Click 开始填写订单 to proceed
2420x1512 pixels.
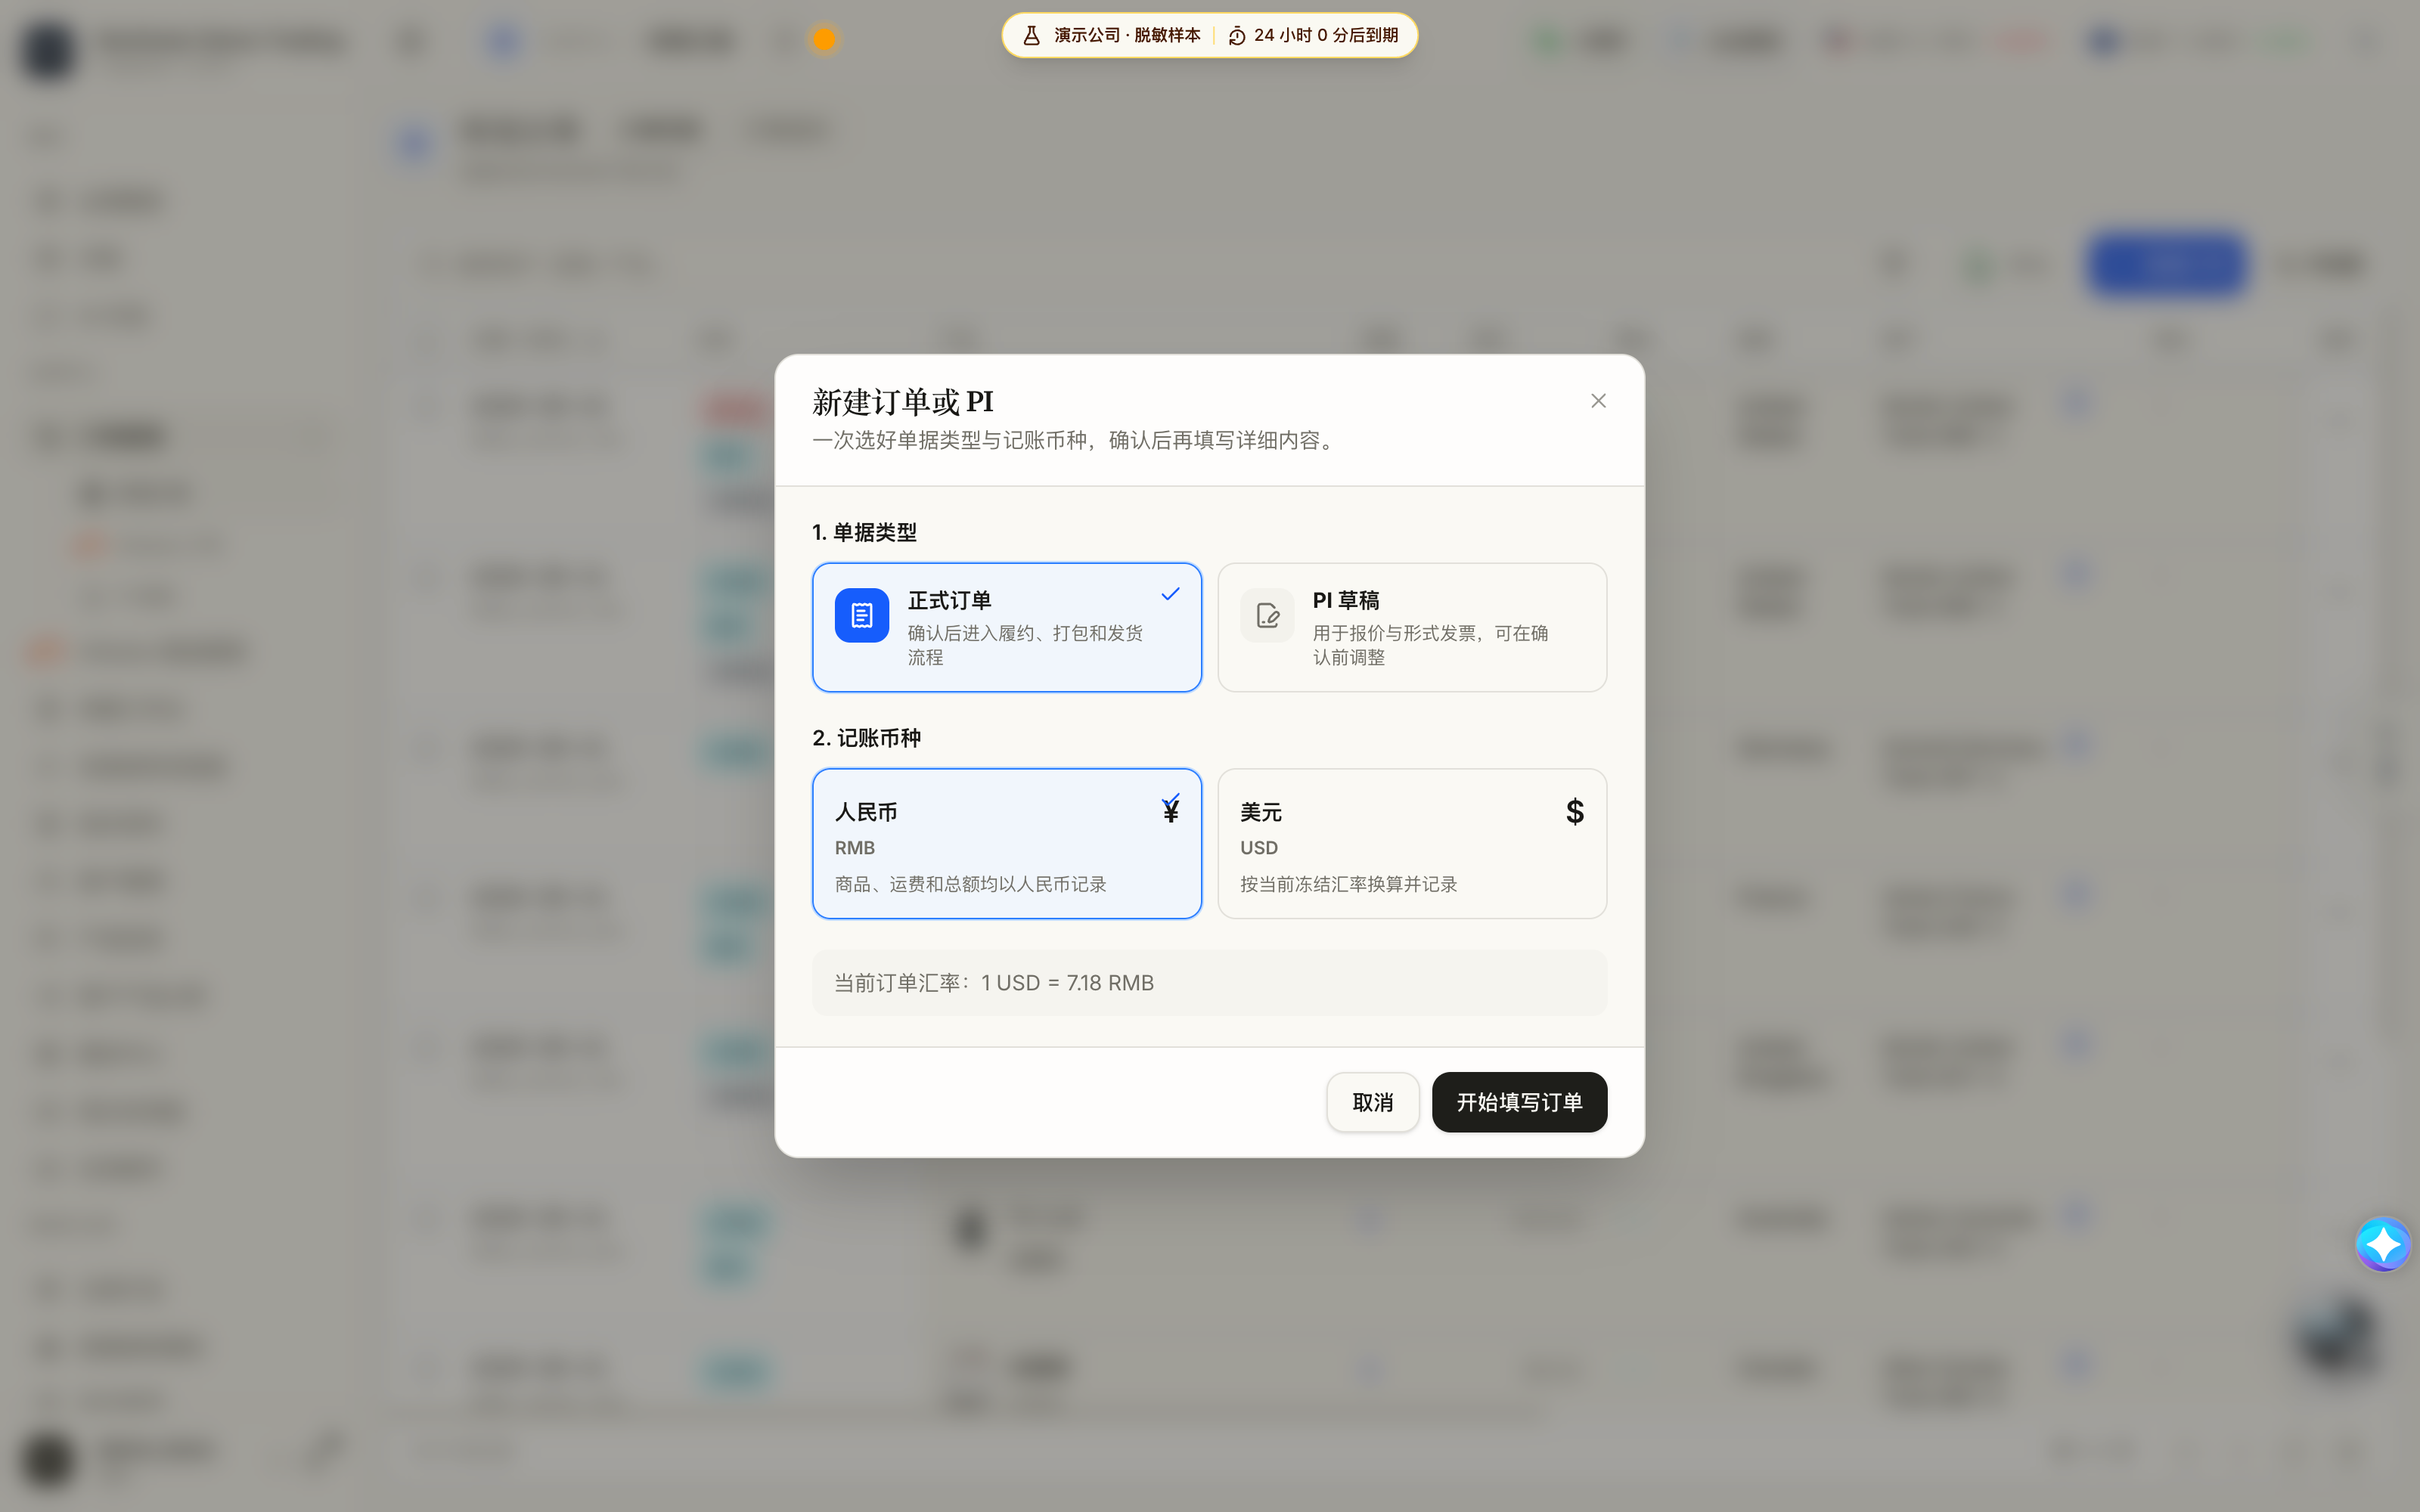click(x=1519, y=1102)
